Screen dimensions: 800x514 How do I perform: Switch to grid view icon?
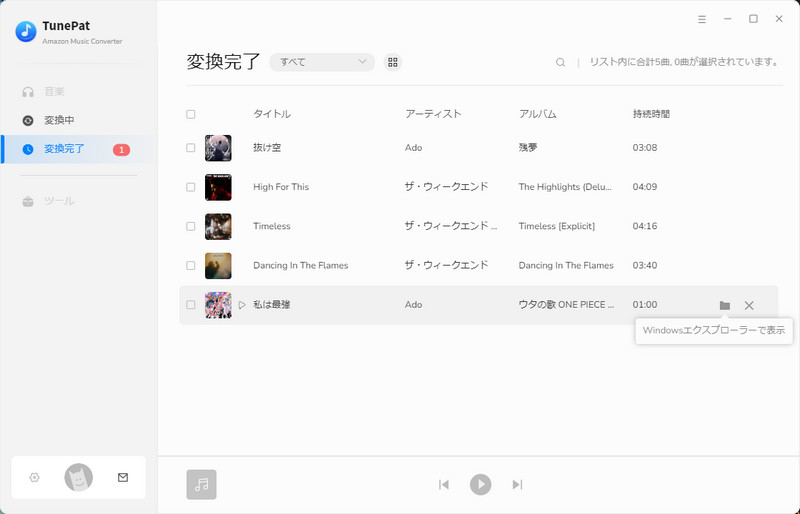tap(392, 62)
